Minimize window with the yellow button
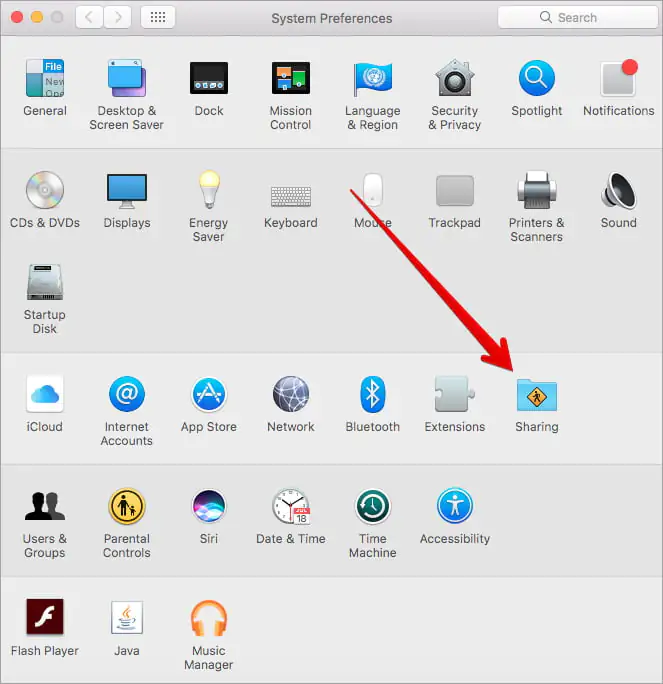Image resolution: width=663 pixels, height=684 pixels. 37,17
